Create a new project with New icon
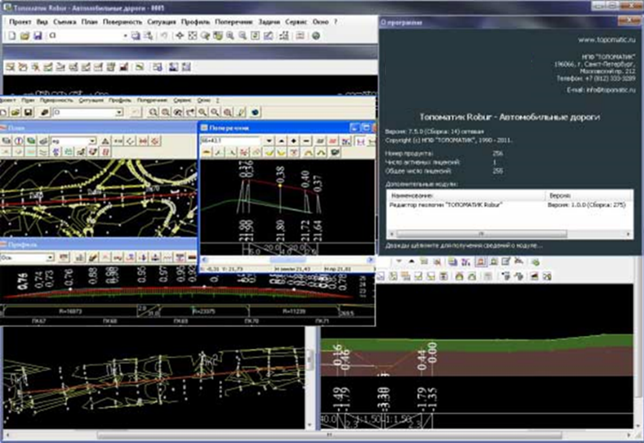The height and width of the screenshot is (443, 644). [12, 36]
